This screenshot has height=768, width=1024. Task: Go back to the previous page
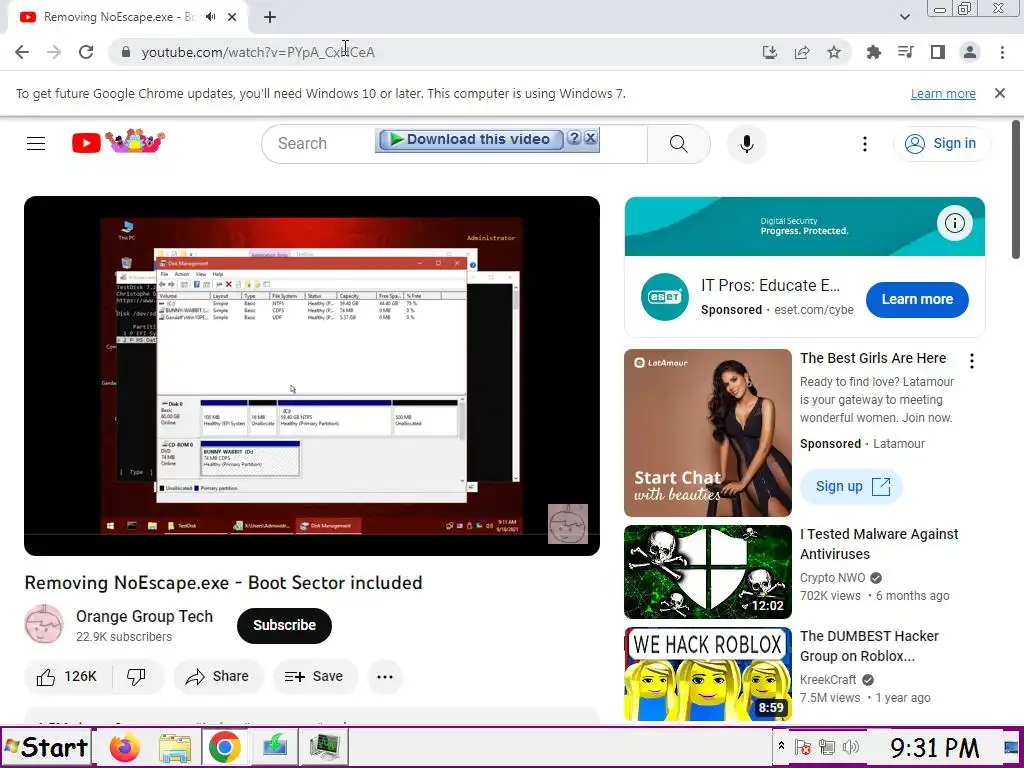tap(22, 52)
